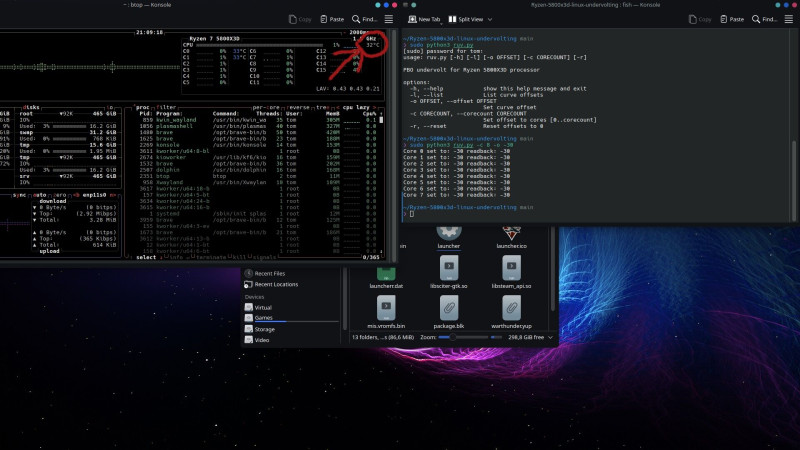Click the terminate option in btop footer

pos(210,257)
